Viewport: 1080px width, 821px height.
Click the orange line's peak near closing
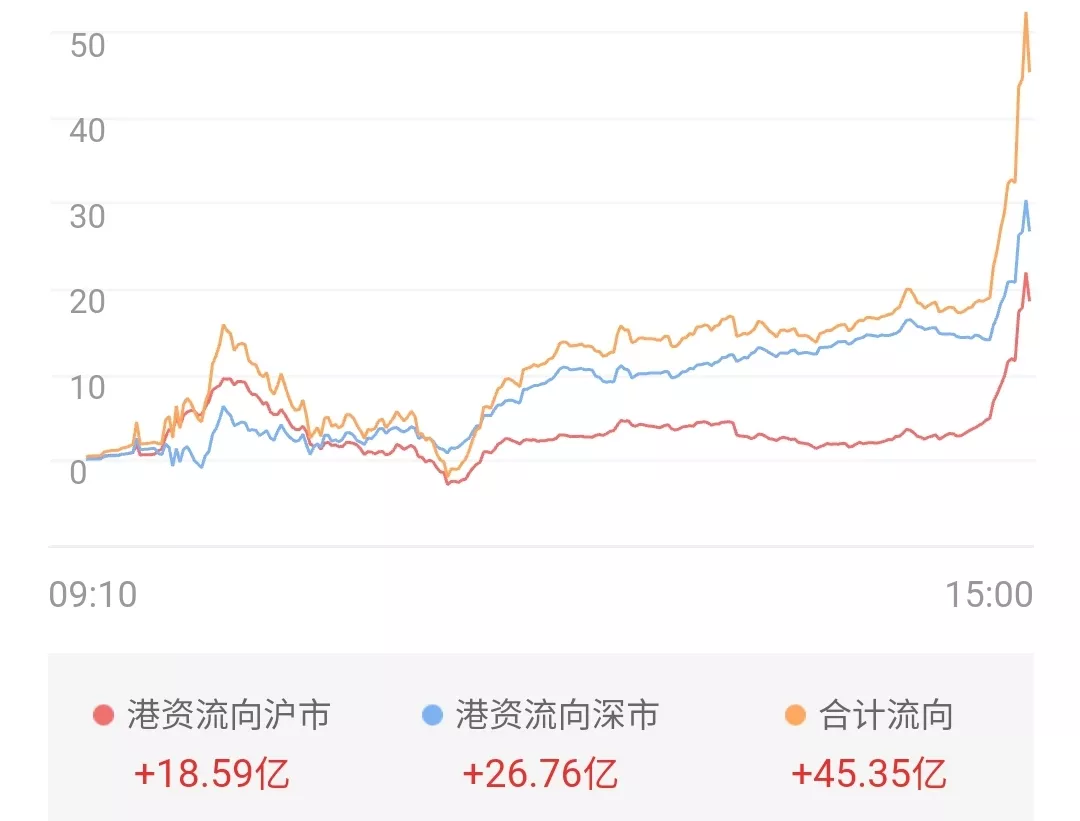pos(1026,14)
